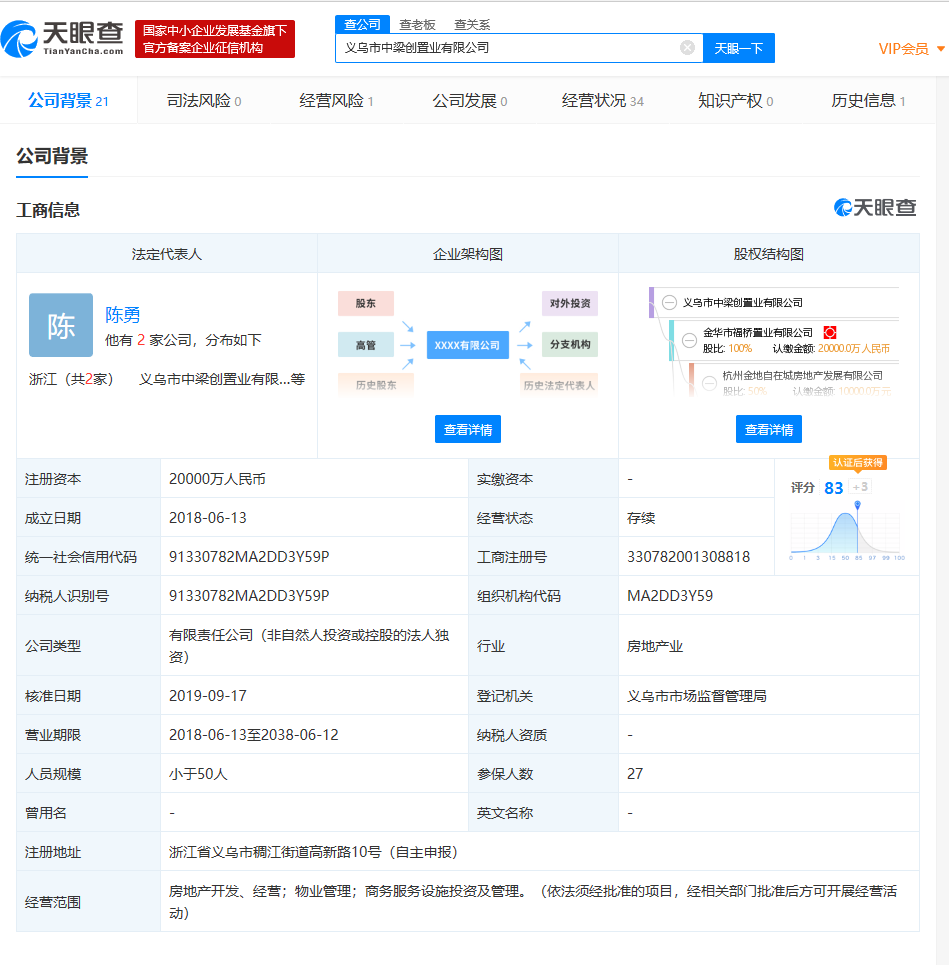Switch to the 查老板 search tab
The height and width of the screenshot is (965, 949).
(417, 25)
